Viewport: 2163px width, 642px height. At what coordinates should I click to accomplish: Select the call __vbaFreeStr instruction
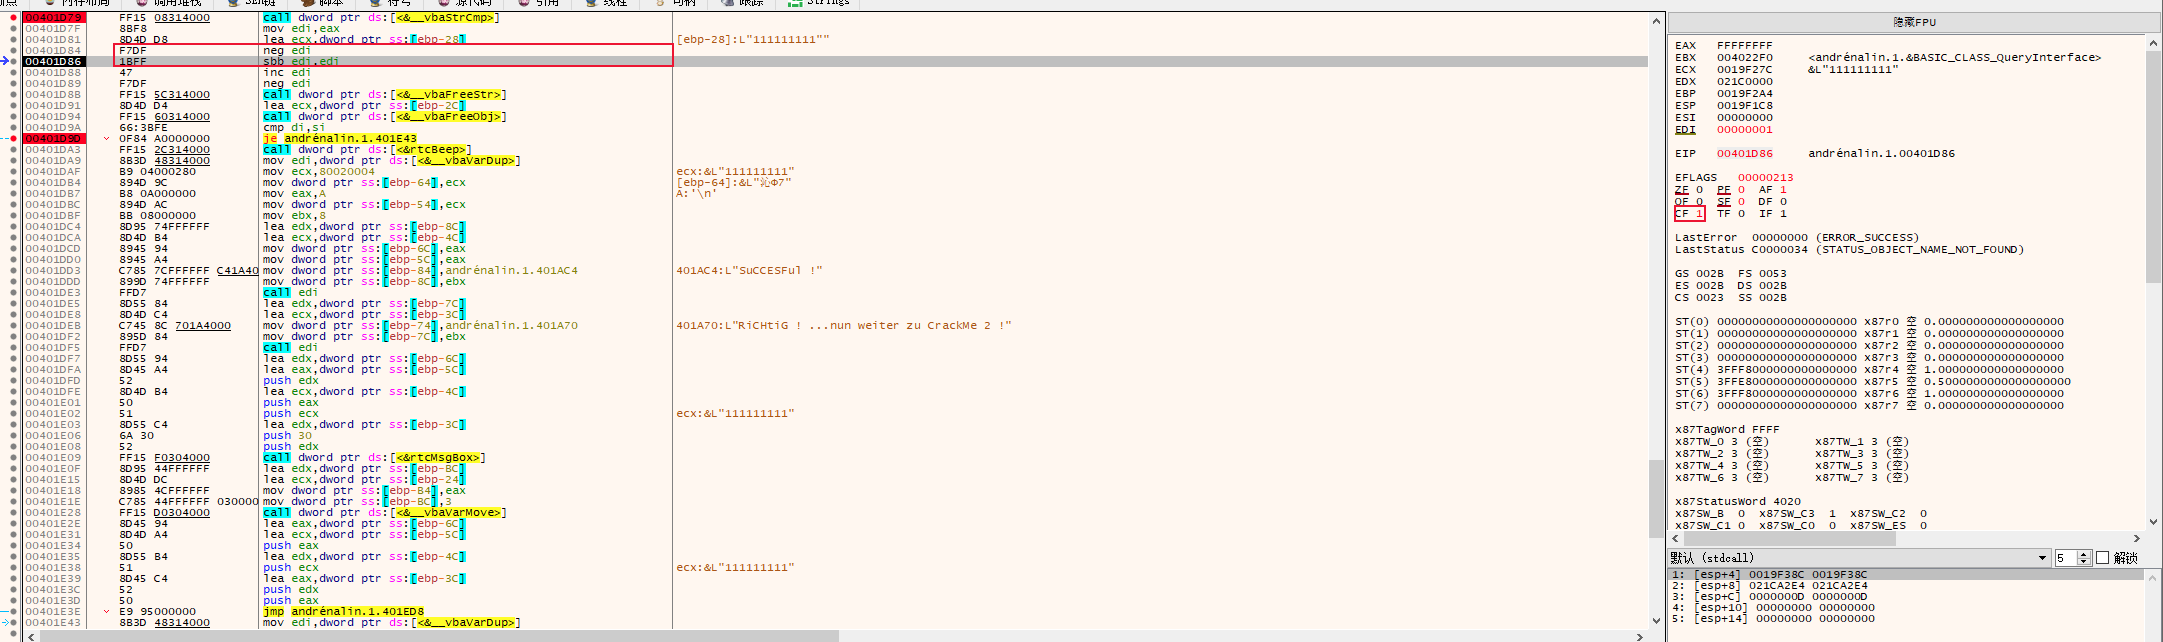click(384, 94)
